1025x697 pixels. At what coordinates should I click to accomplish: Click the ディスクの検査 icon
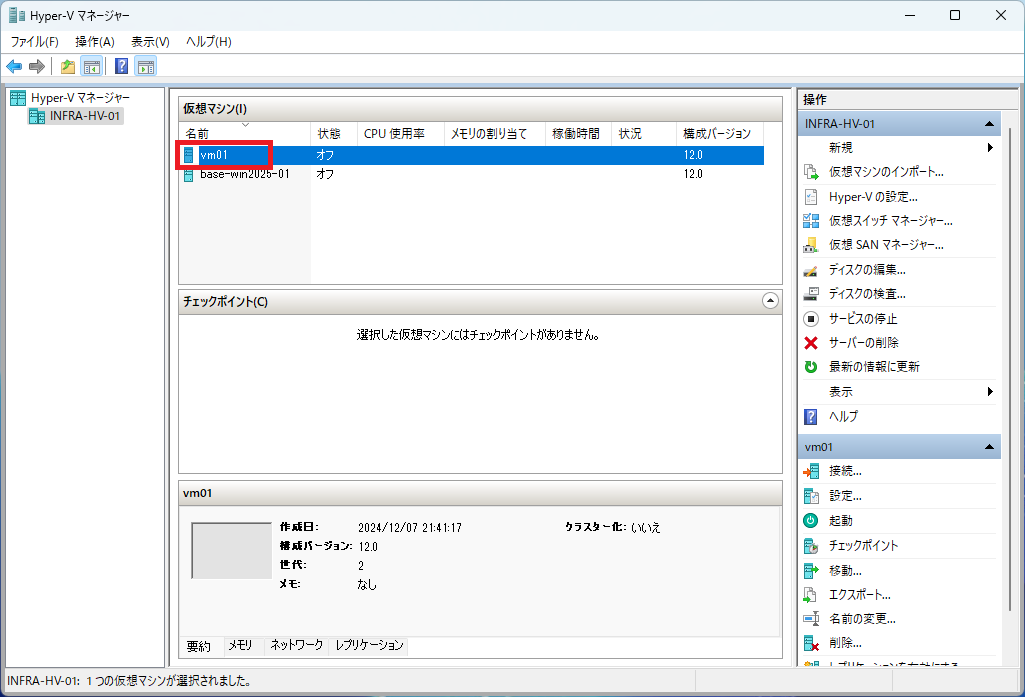pyautogui.click(x=811, y=294)
